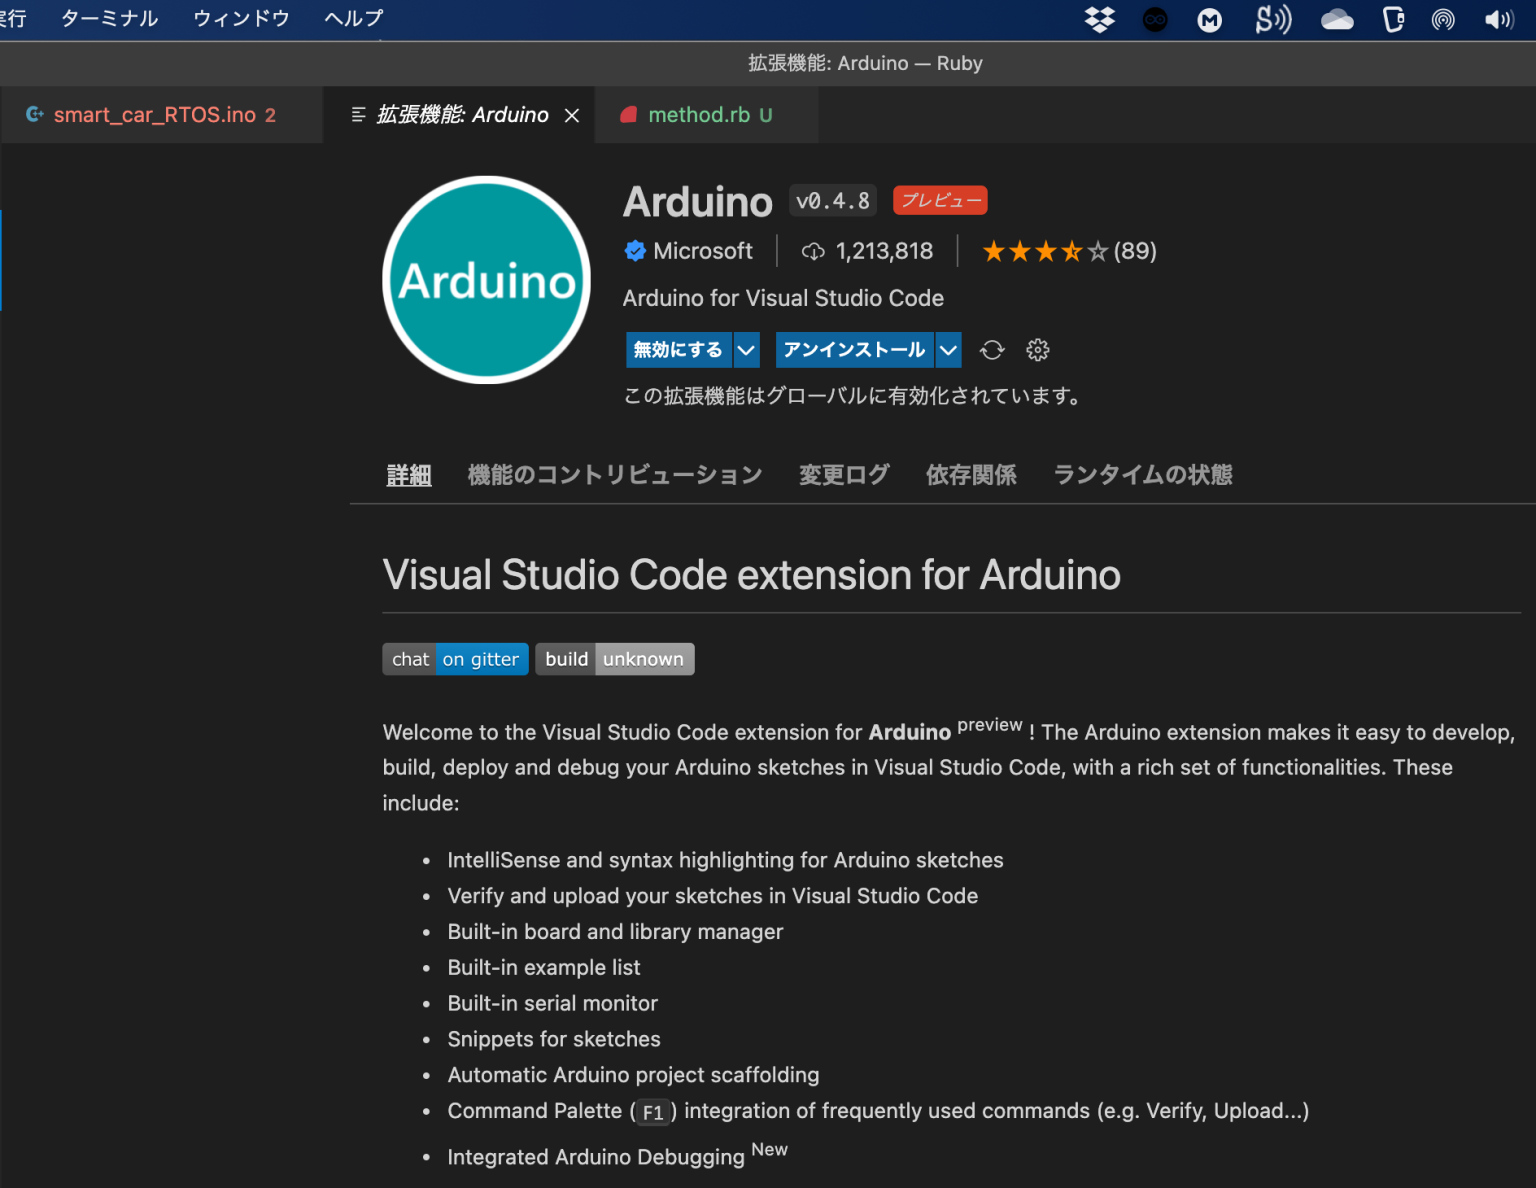Click 'Snippets for sketches' list item
Viewport: 1536px width, 1188px height.
coord(554,1039)
